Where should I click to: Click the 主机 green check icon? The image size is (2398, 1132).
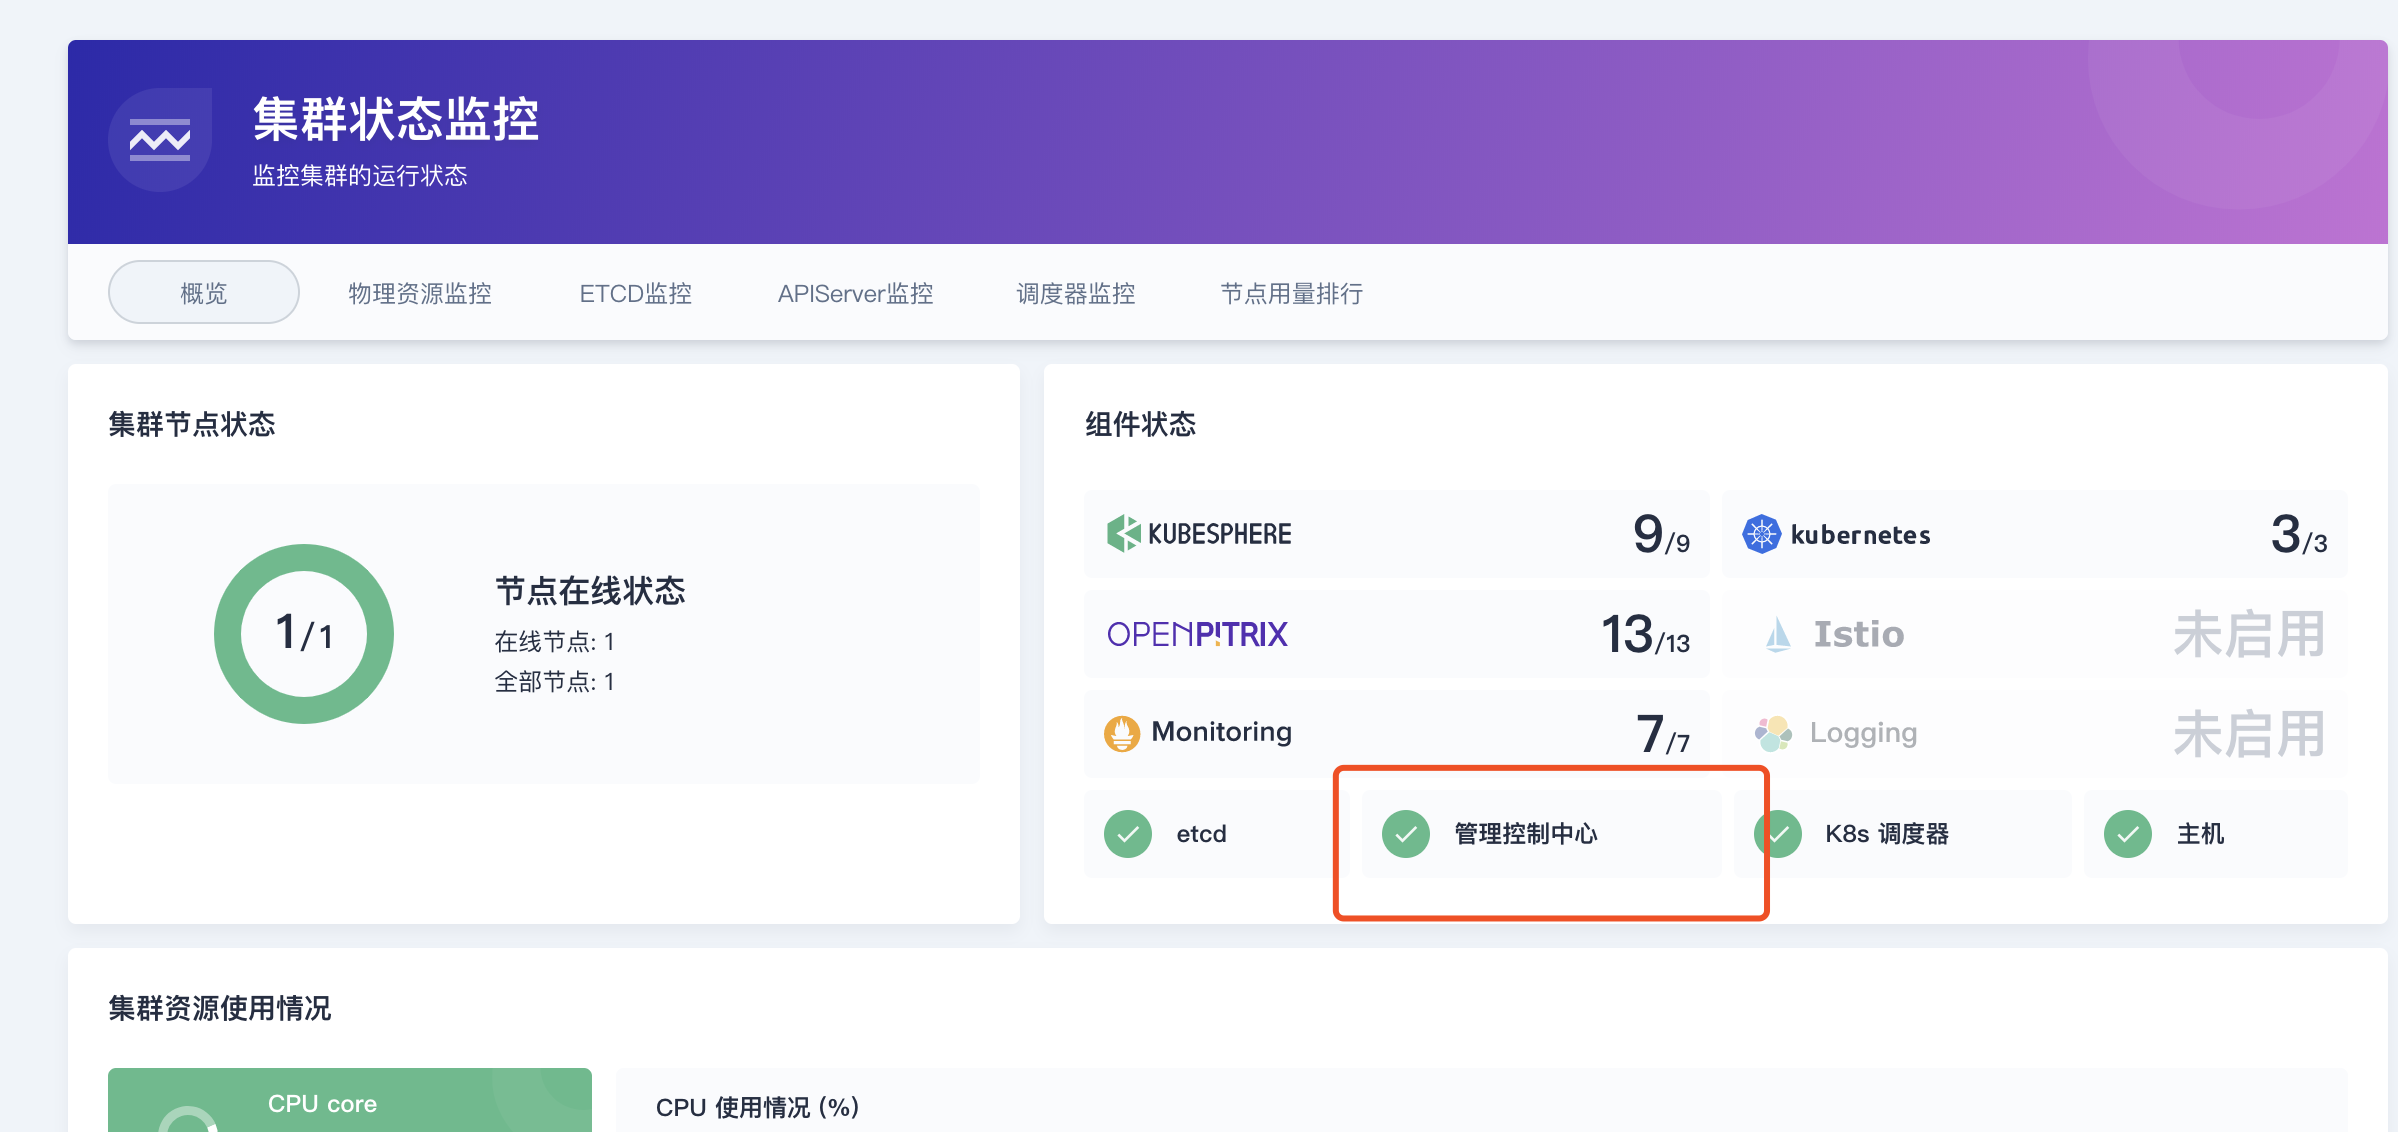click(2128, 834)
